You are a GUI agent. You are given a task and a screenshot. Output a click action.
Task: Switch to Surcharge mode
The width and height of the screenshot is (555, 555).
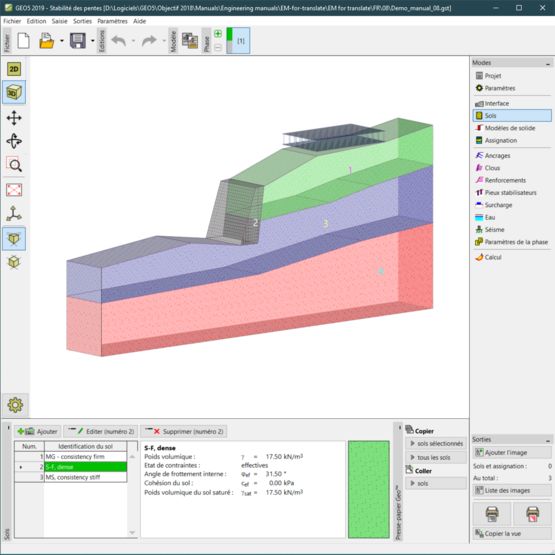[x=512, y=205]
